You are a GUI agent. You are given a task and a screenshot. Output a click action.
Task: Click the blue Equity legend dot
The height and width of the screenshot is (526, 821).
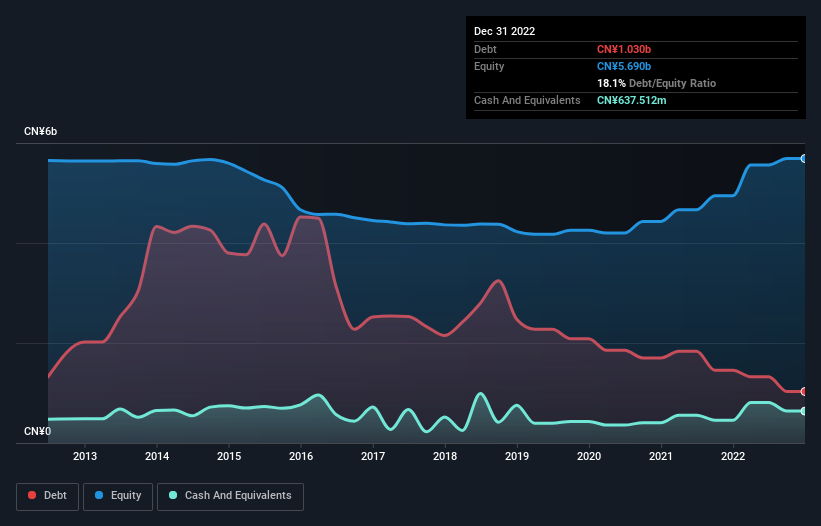[x=99, y=495]
